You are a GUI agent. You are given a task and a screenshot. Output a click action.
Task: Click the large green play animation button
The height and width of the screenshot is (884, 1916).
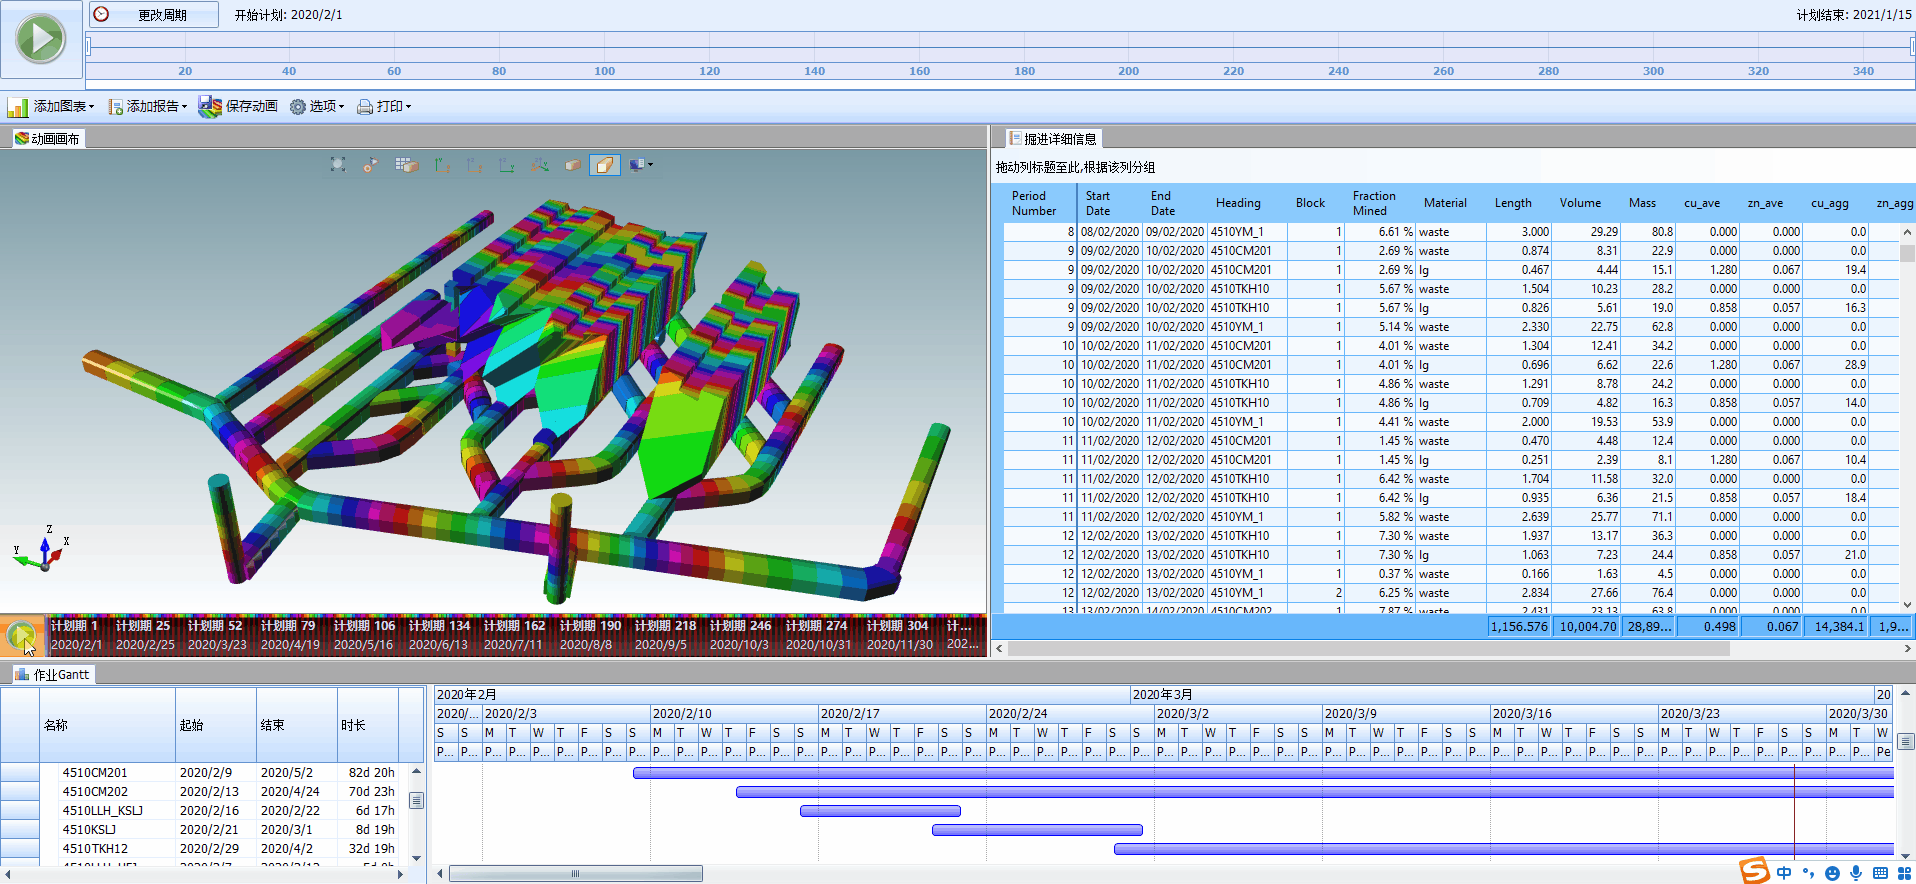point(41,40)
